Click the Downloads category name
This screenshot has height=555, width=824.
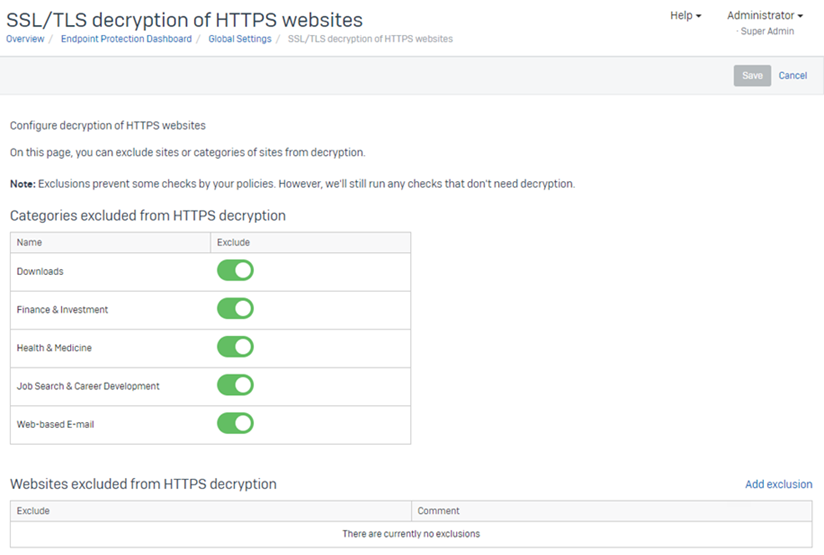click(40, 272)
